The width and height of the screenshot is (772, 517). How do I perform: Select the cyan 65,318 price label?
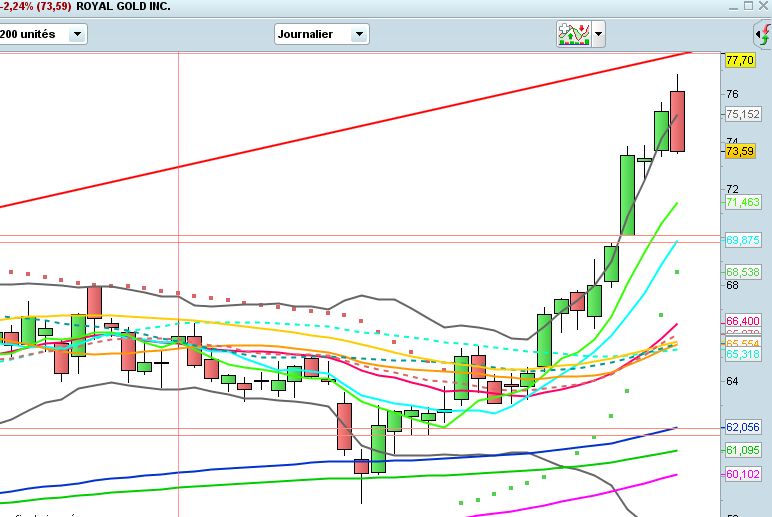pos(743,354)
